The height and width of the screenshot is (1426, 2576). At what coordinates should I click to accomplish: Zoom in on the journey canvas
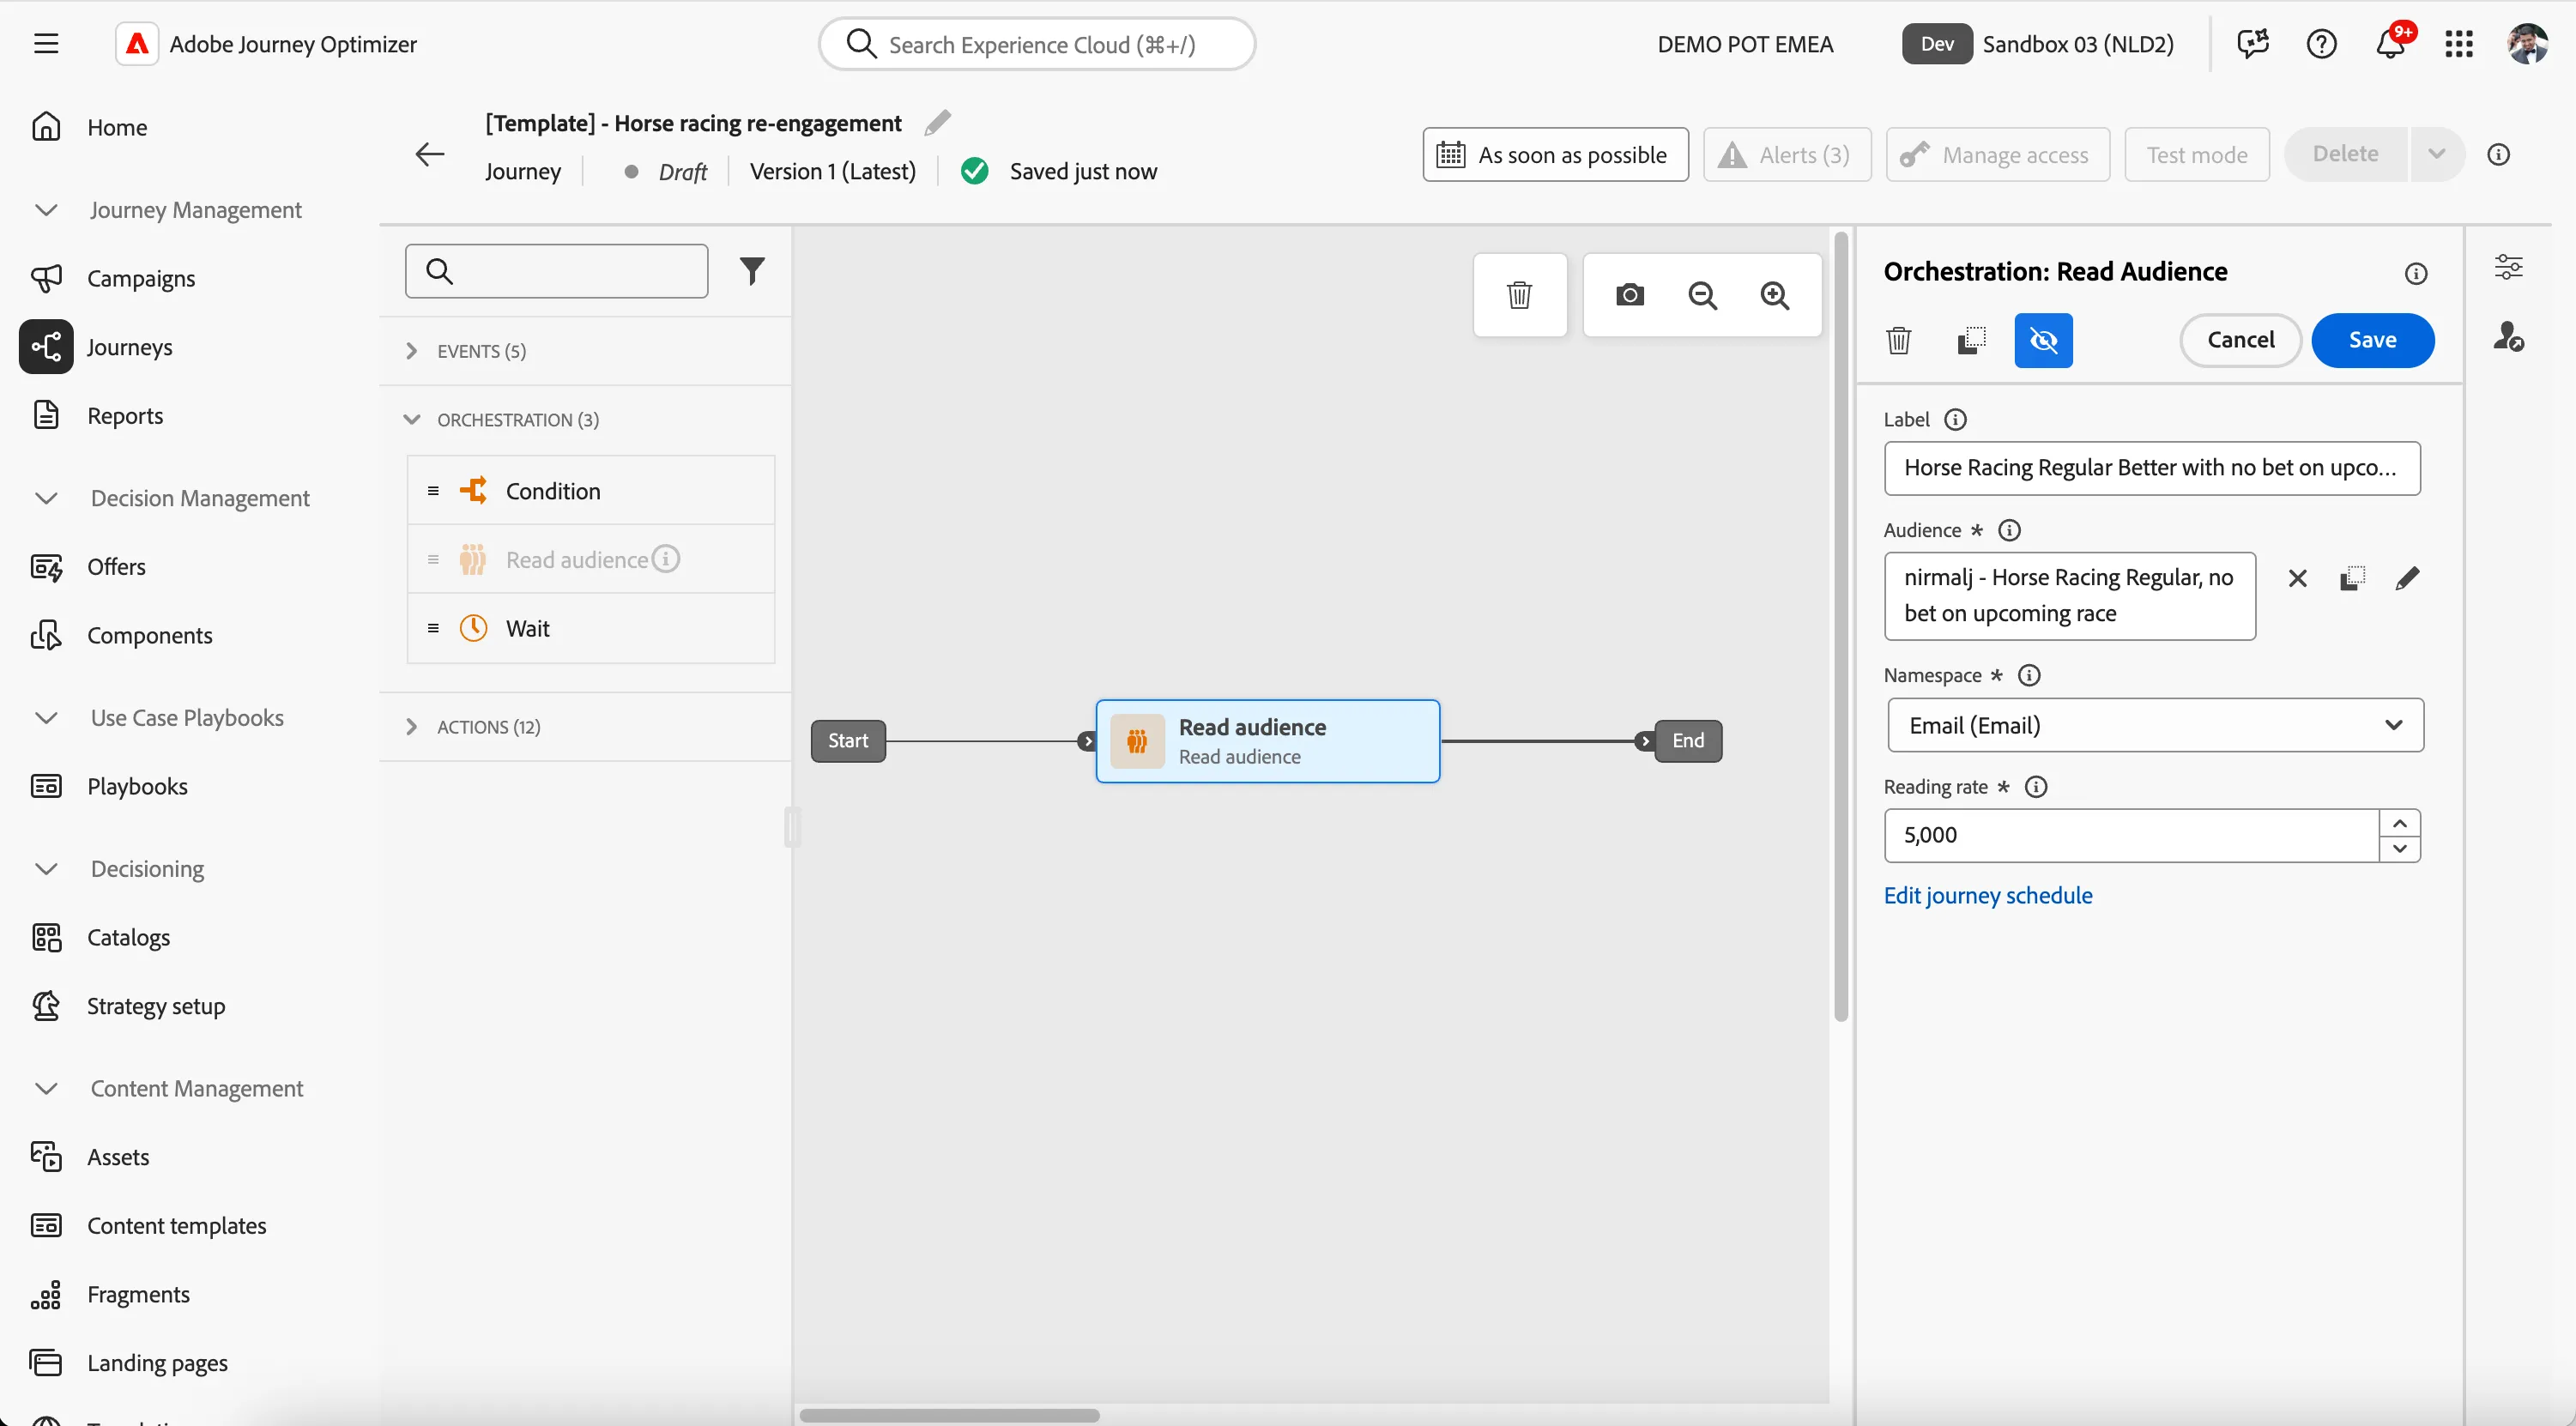click(1775, 295)
